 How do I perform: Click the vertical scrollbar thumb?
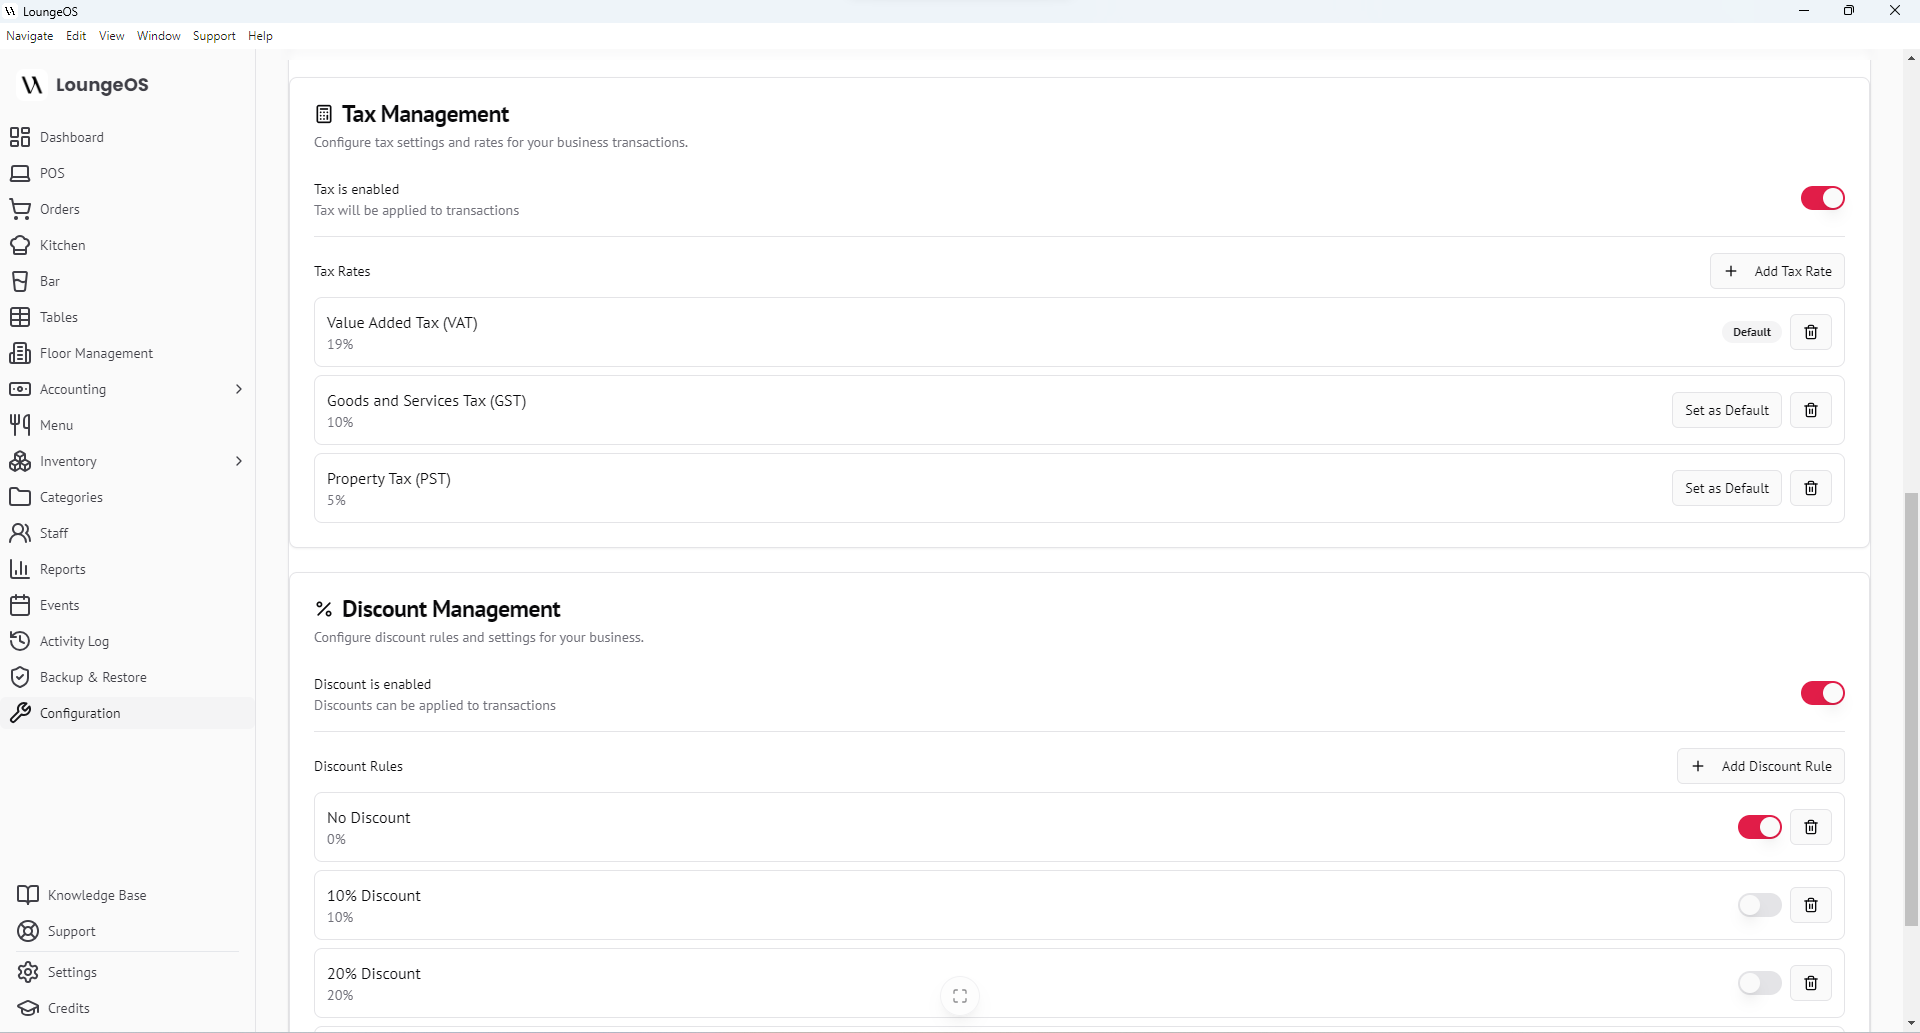pyautogui.click(x=1911, y=710)
